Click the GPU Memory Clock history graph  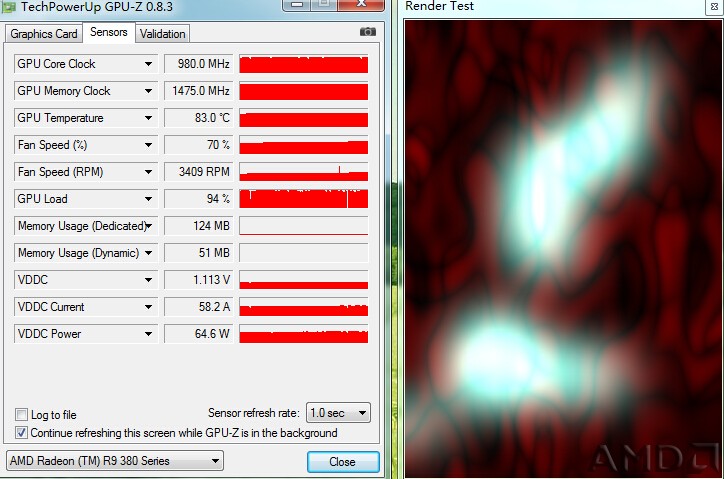point(304,91)
